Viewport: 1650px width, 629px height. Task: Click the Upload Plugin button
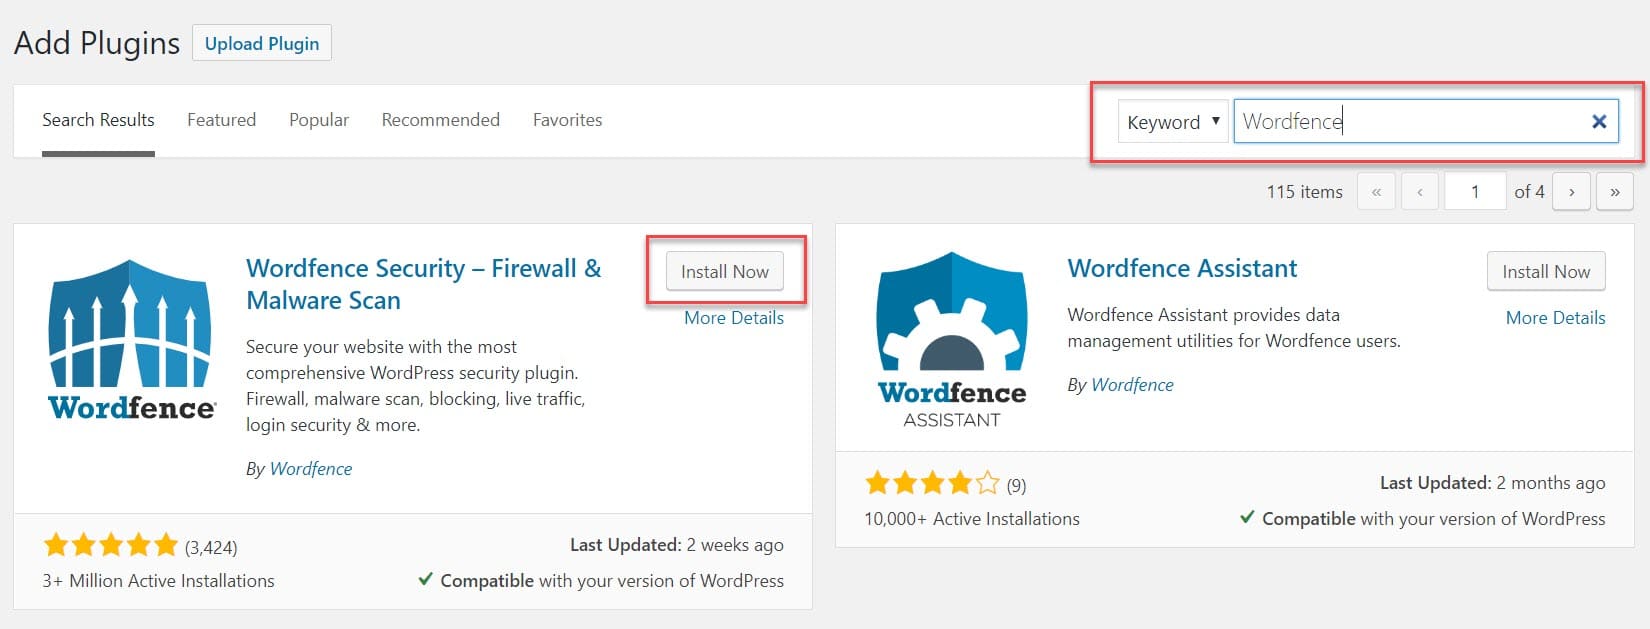click(x=262, y=43)
